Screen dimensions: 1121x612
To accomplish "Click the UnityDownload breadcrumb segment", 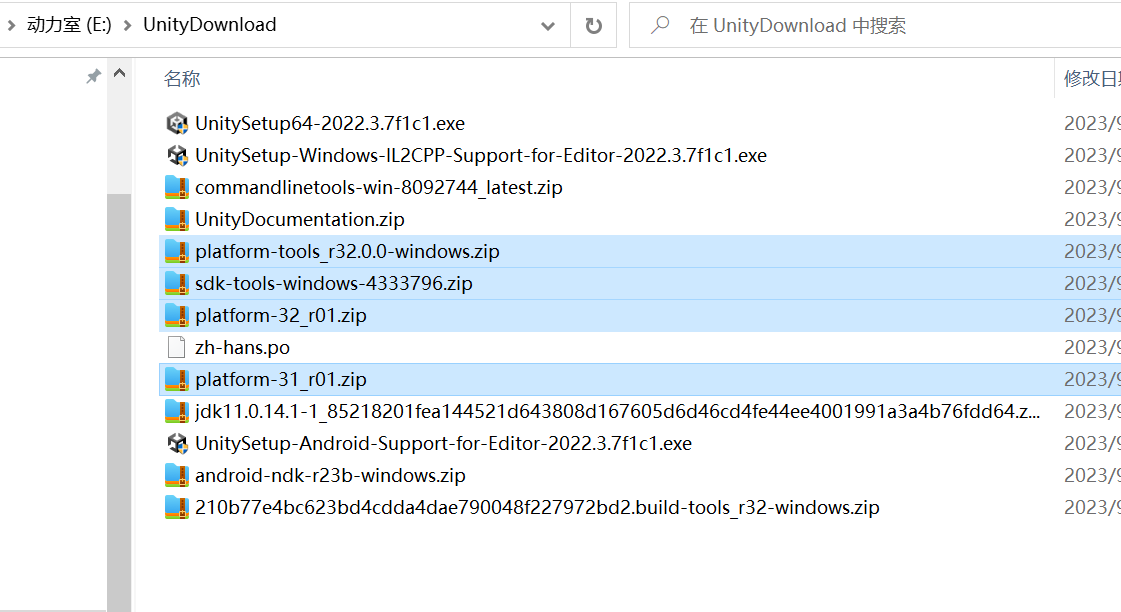I will (209, 25).
